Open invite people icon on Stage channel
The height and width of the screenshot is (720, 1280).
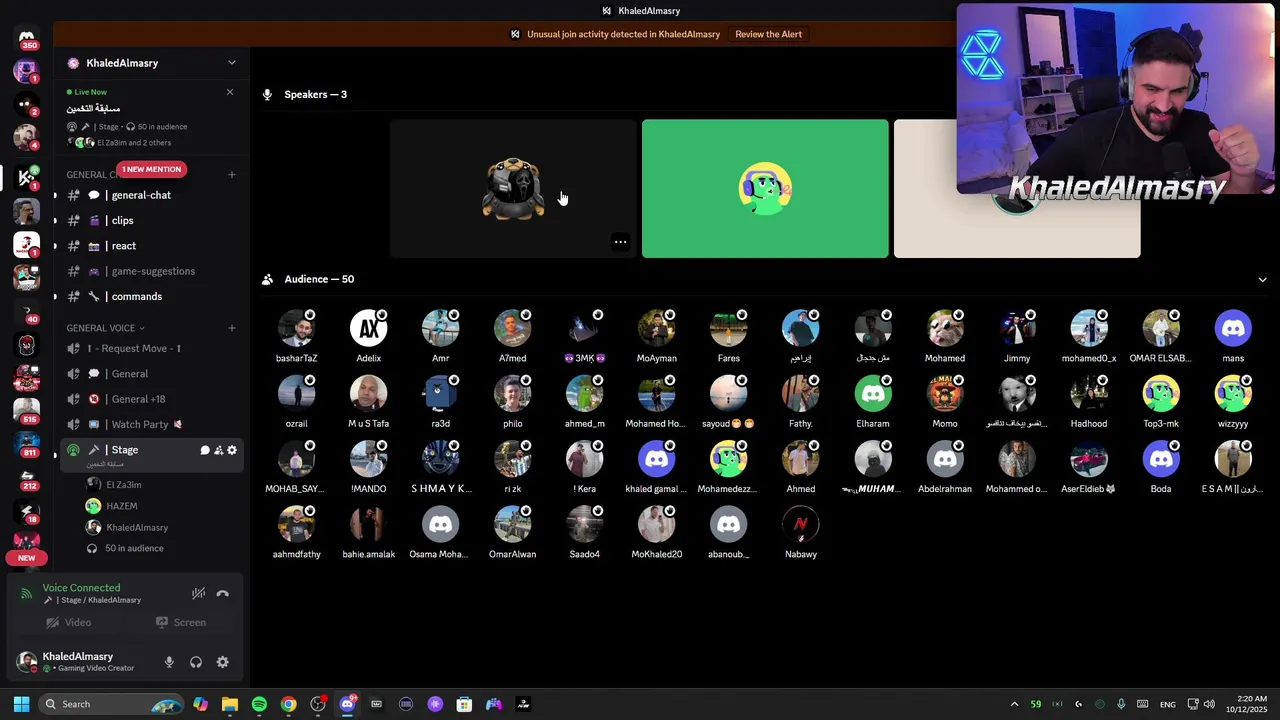218,450
